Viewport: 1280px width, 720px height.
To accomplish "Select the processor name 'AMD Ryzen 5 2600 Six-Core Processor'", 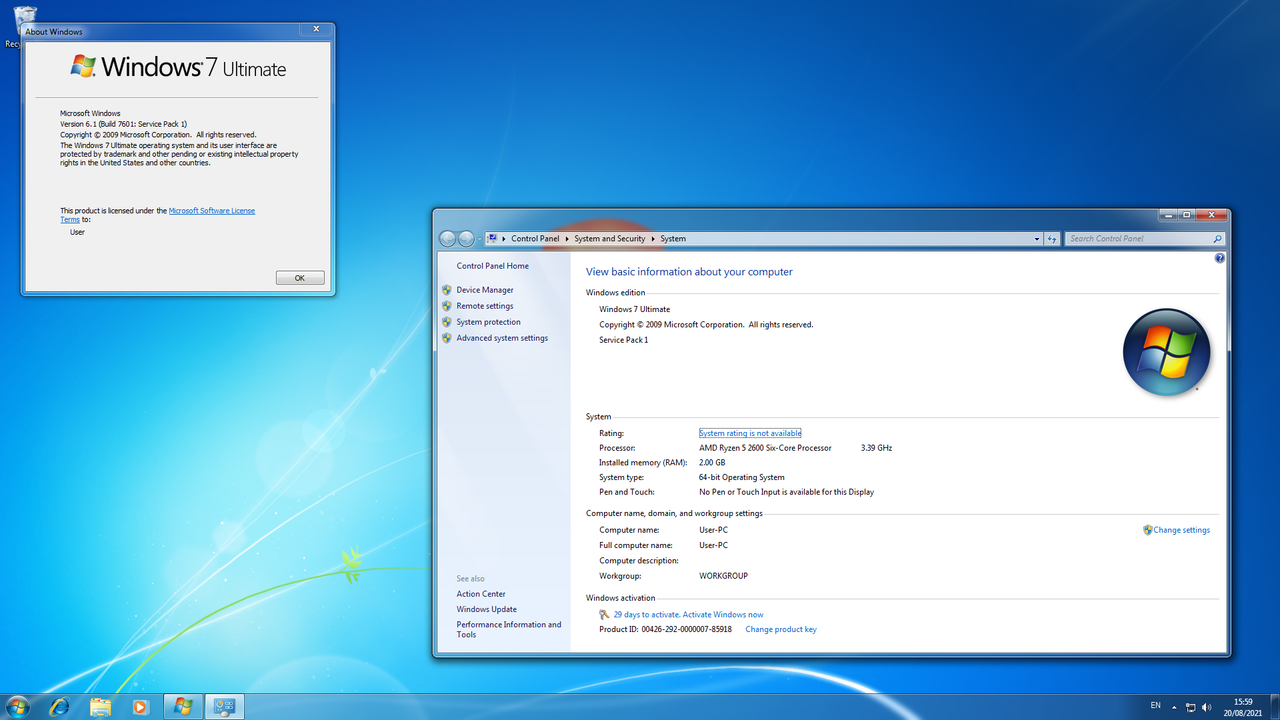I will [x=765, y=448].
